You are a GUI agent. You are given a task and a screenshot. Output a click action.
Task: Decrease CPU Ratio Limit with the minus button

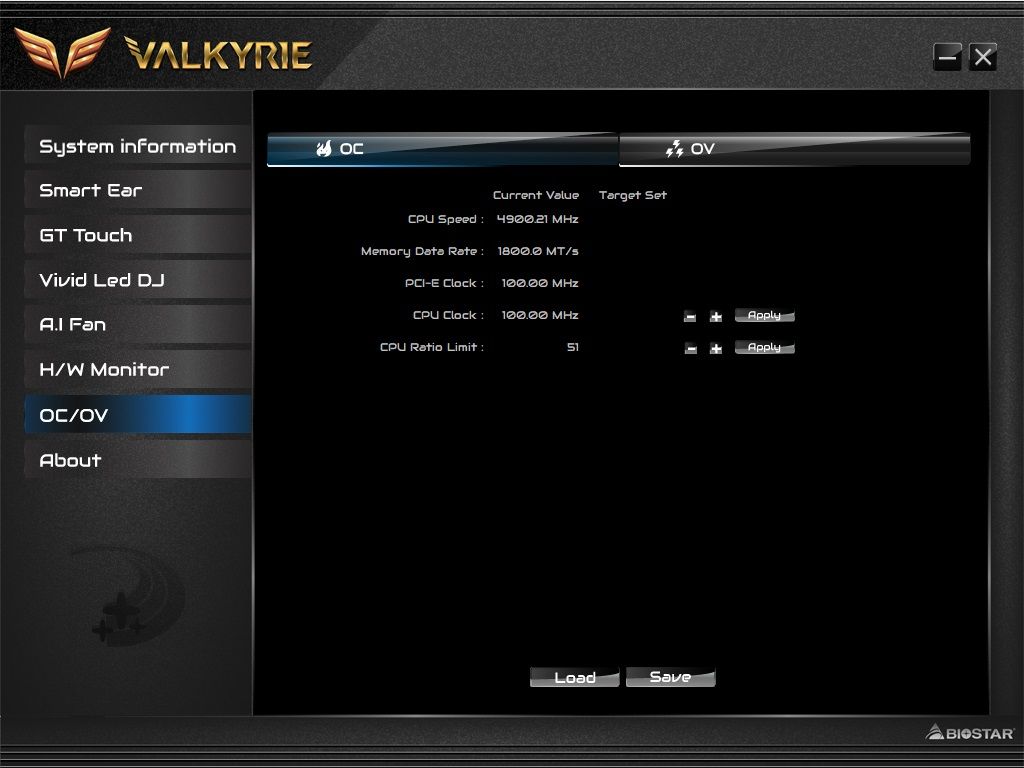[x=690, y=349]
